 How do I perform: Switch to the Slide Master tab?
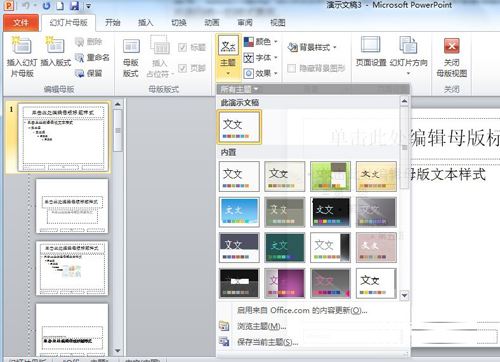(68, 23)
